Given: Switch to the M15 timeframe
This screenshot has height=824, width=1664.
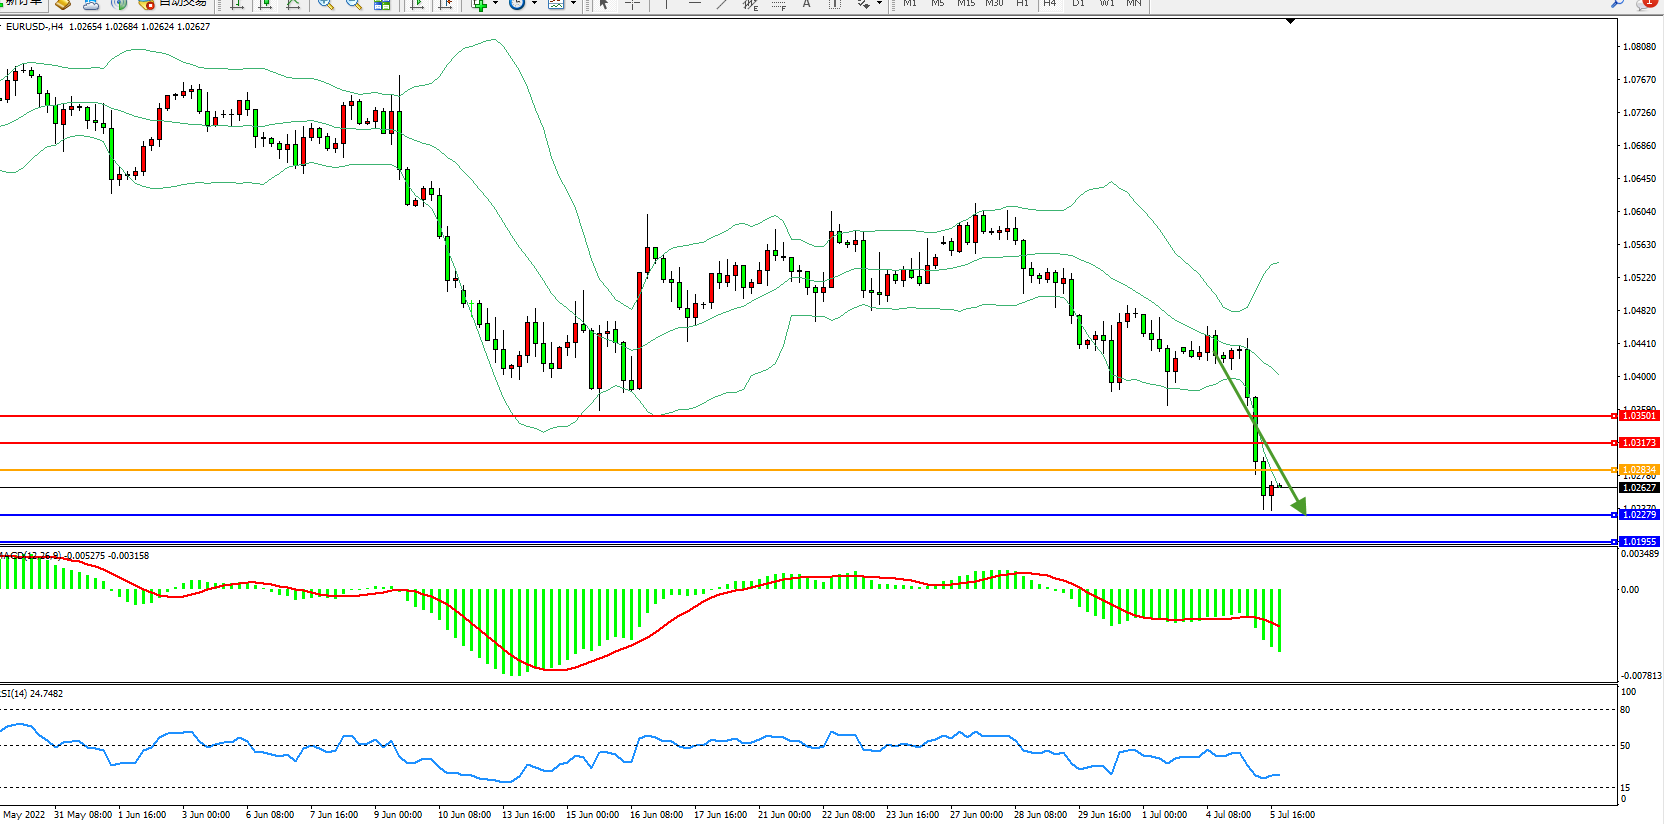Looking at the screenshot, I should pos(965,4).
